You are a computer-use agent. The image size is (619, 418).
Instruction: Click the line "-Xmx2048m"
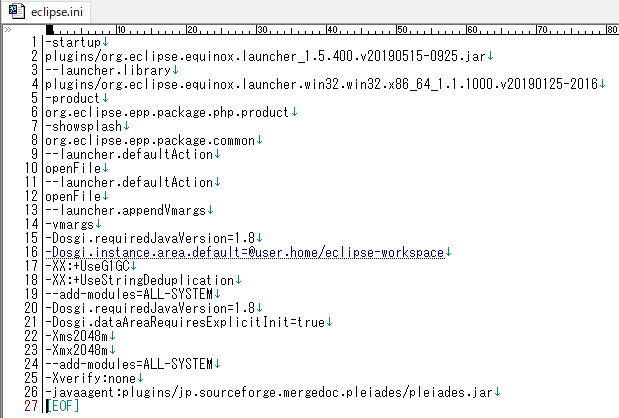(77, 351)
